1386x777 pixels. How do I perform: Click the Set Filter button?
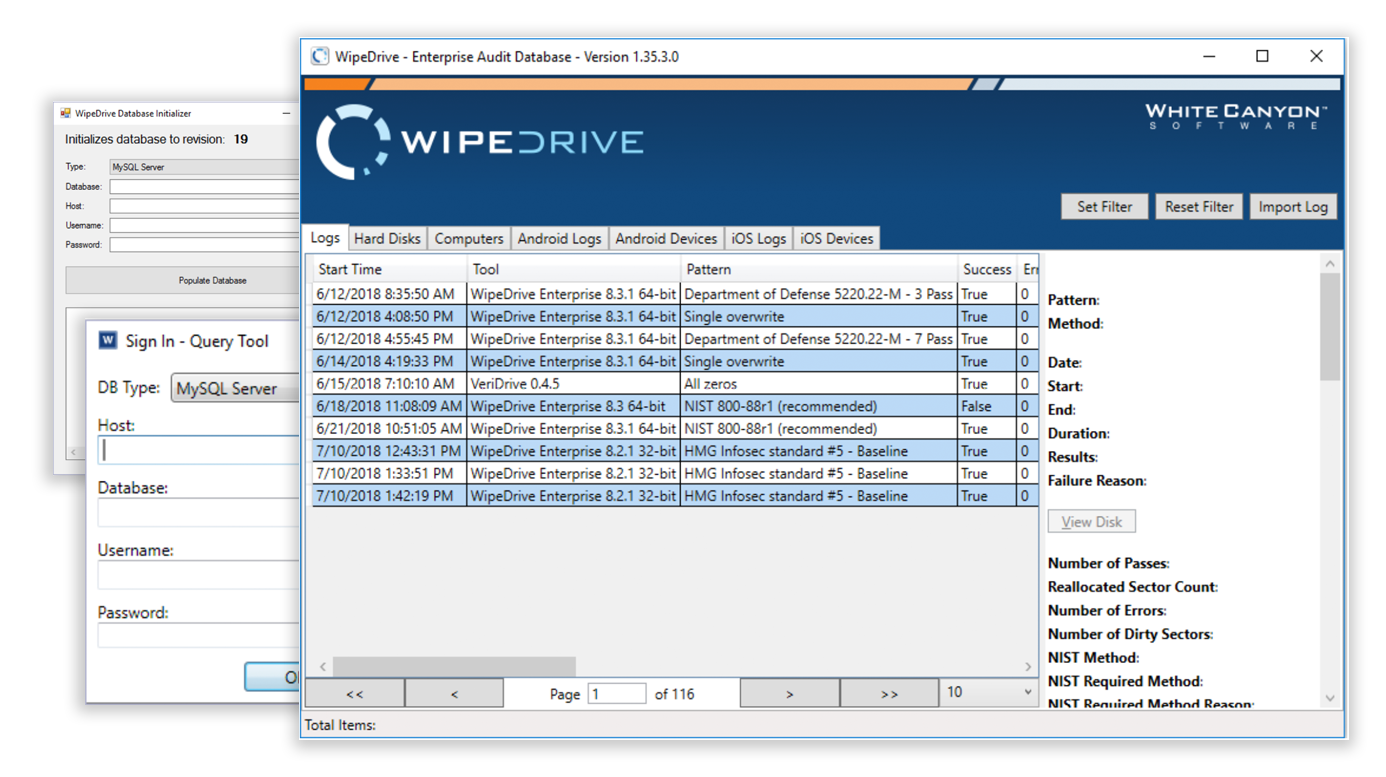tap(1104, 206)
